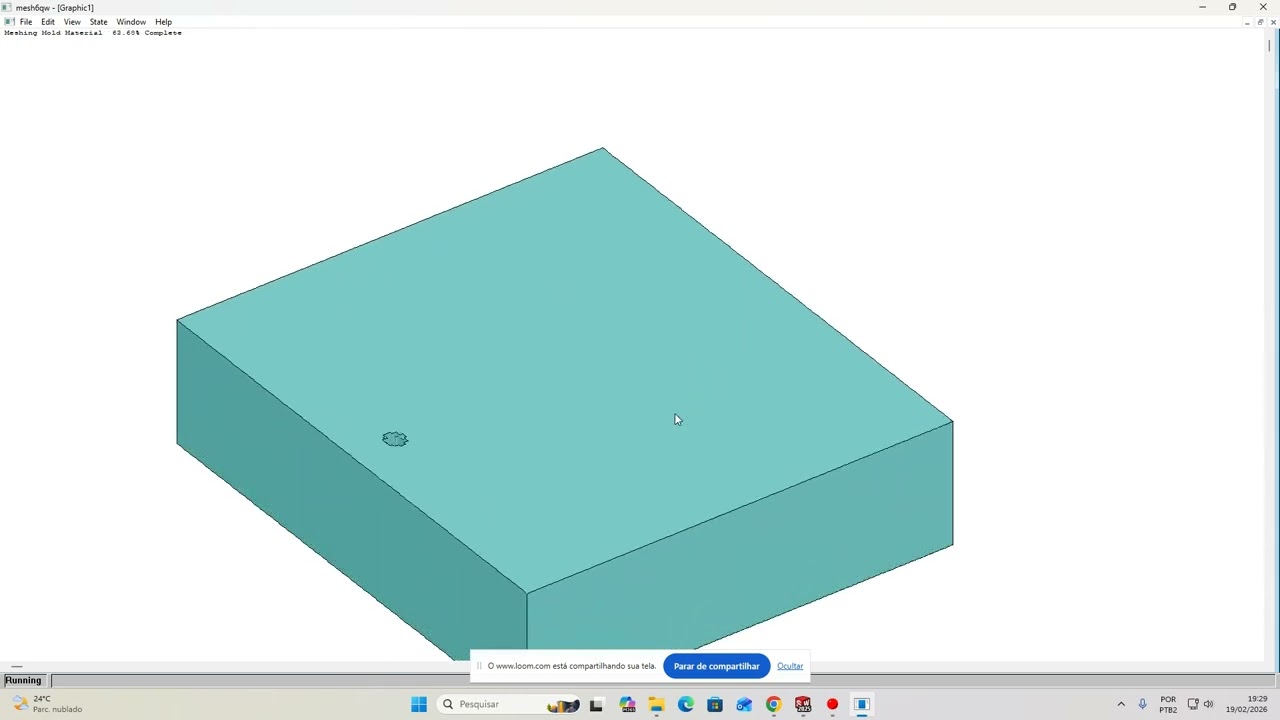Open the Window menu
The height and width of the screenshot is (720, 1280).
(131, 22)
